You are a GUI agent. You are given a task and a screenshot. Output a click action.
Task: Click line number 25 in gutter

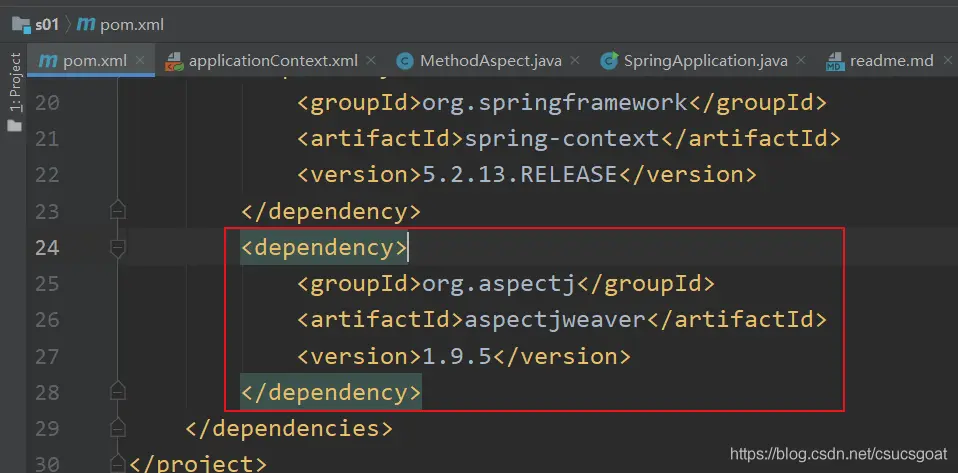click(x=47, y=284)
